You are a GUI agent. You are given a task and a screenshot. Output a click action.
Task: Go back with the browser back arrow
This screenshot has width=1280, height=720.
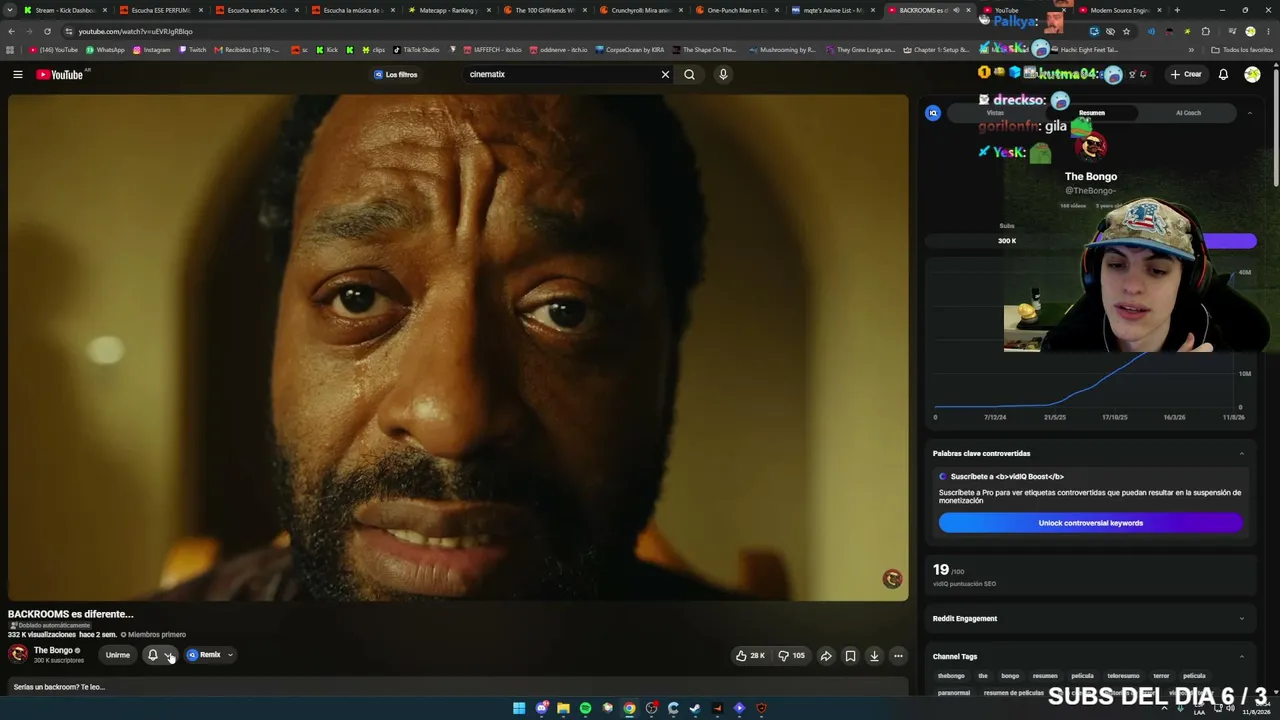tap(11, 31)
